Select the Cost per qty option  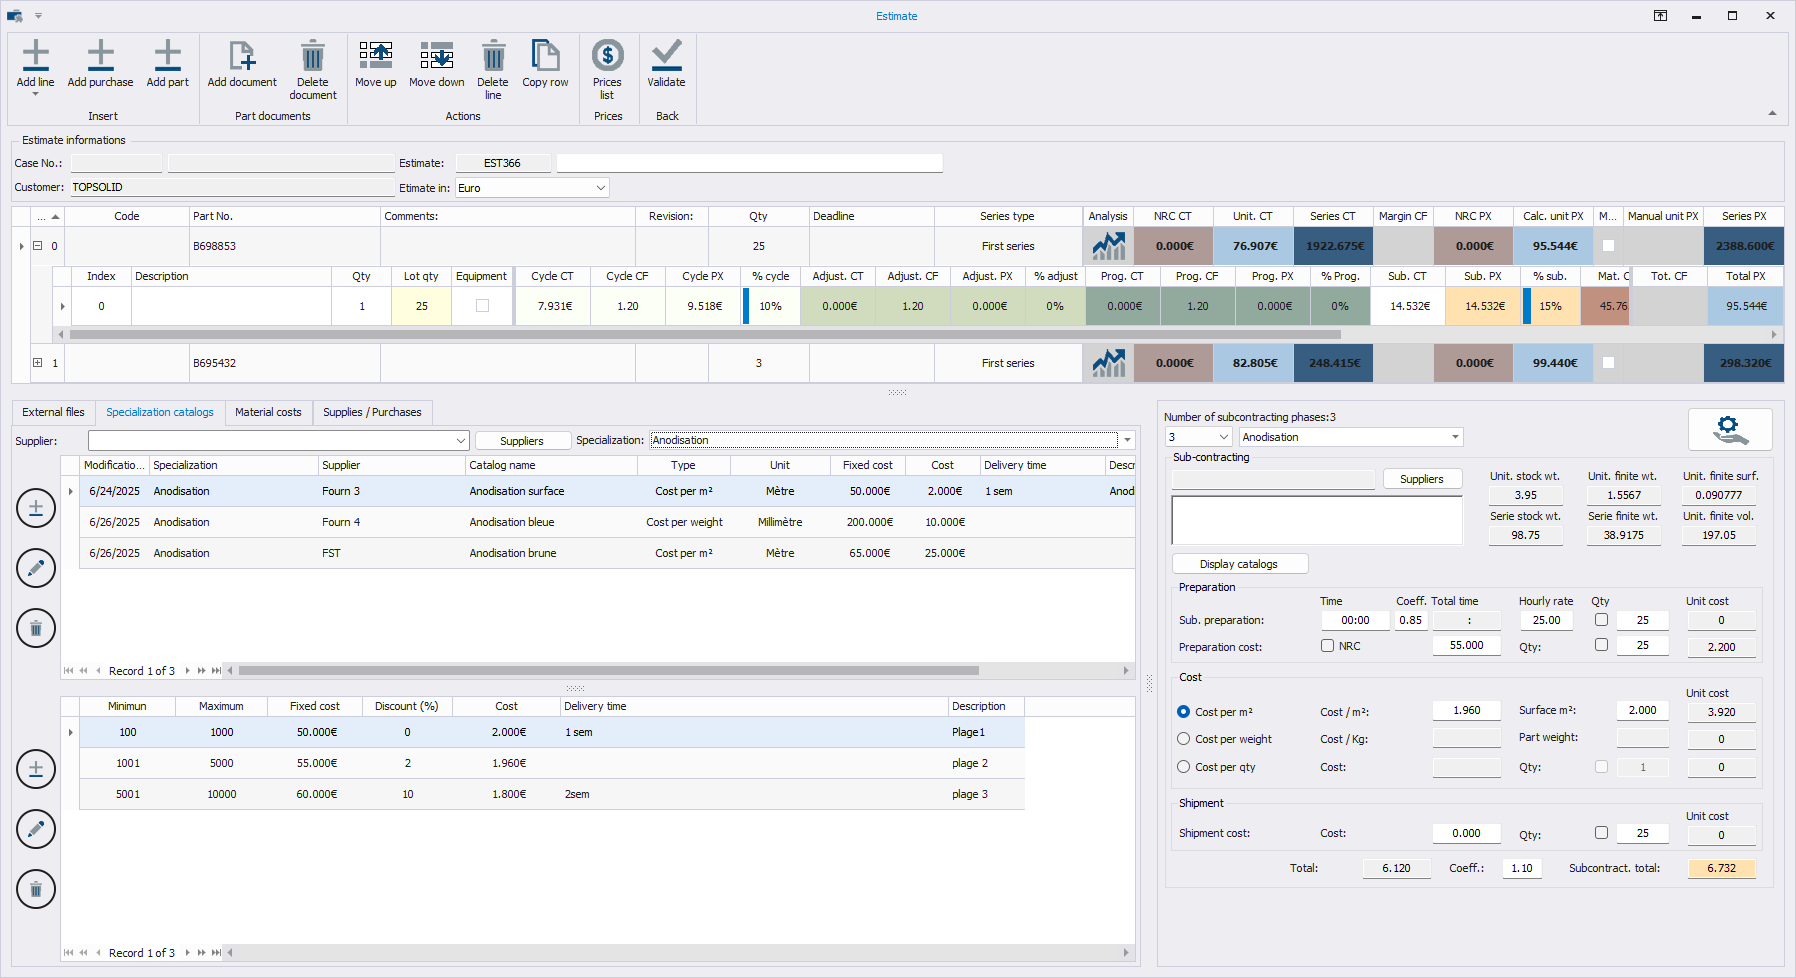tap(1184, 767)
